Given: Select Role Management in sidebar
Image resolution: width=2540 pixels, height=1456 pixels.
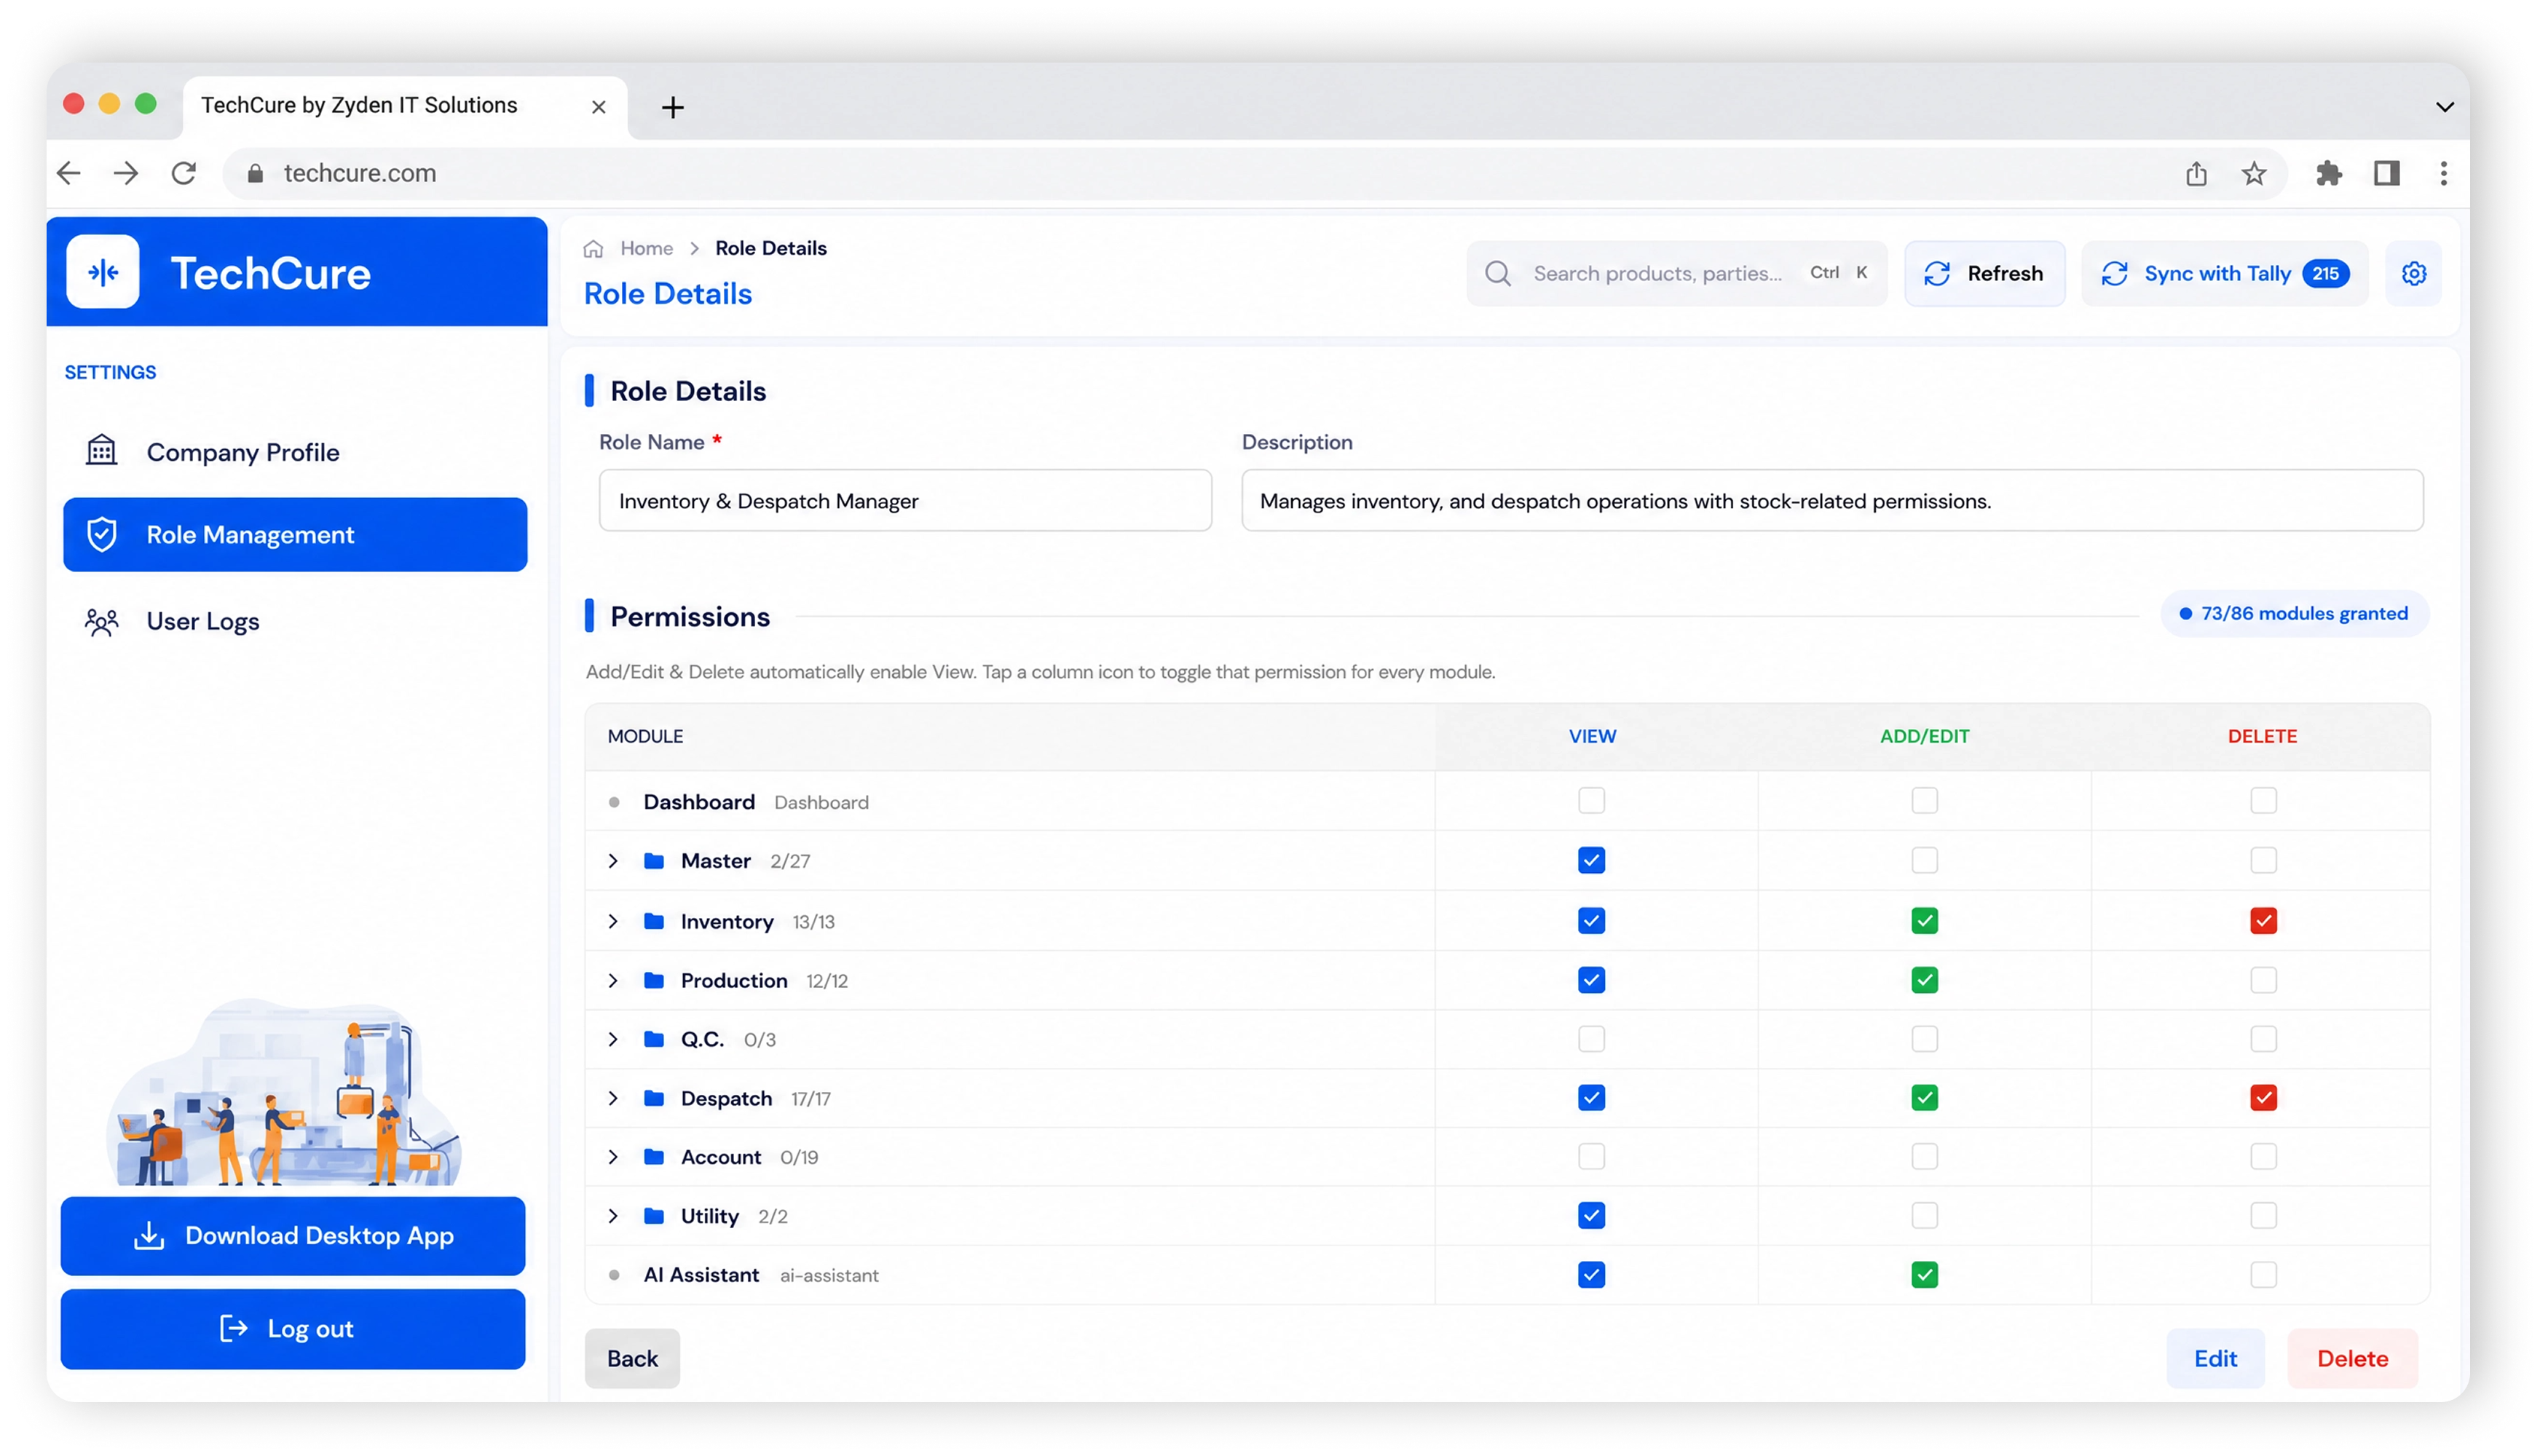Looking at the screenshot, I should coord(295,535).
